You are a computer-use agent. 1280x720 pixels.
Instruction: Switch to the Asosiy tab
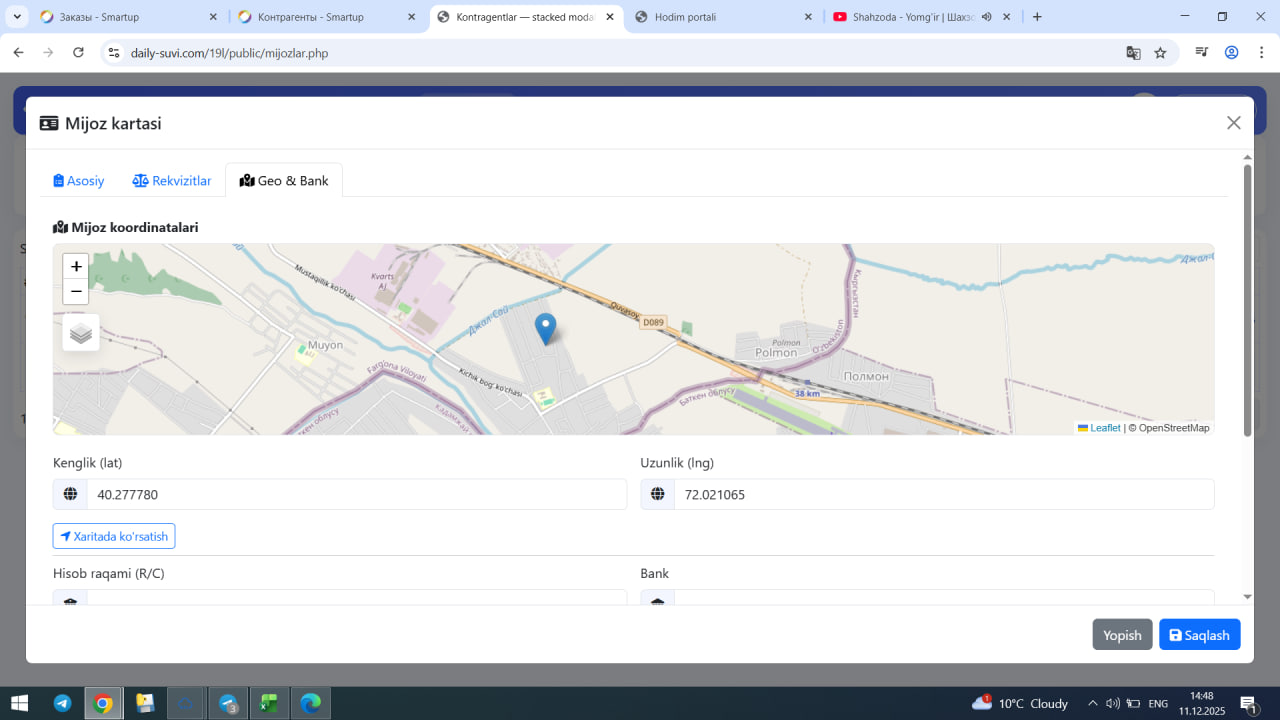point(79,181)
